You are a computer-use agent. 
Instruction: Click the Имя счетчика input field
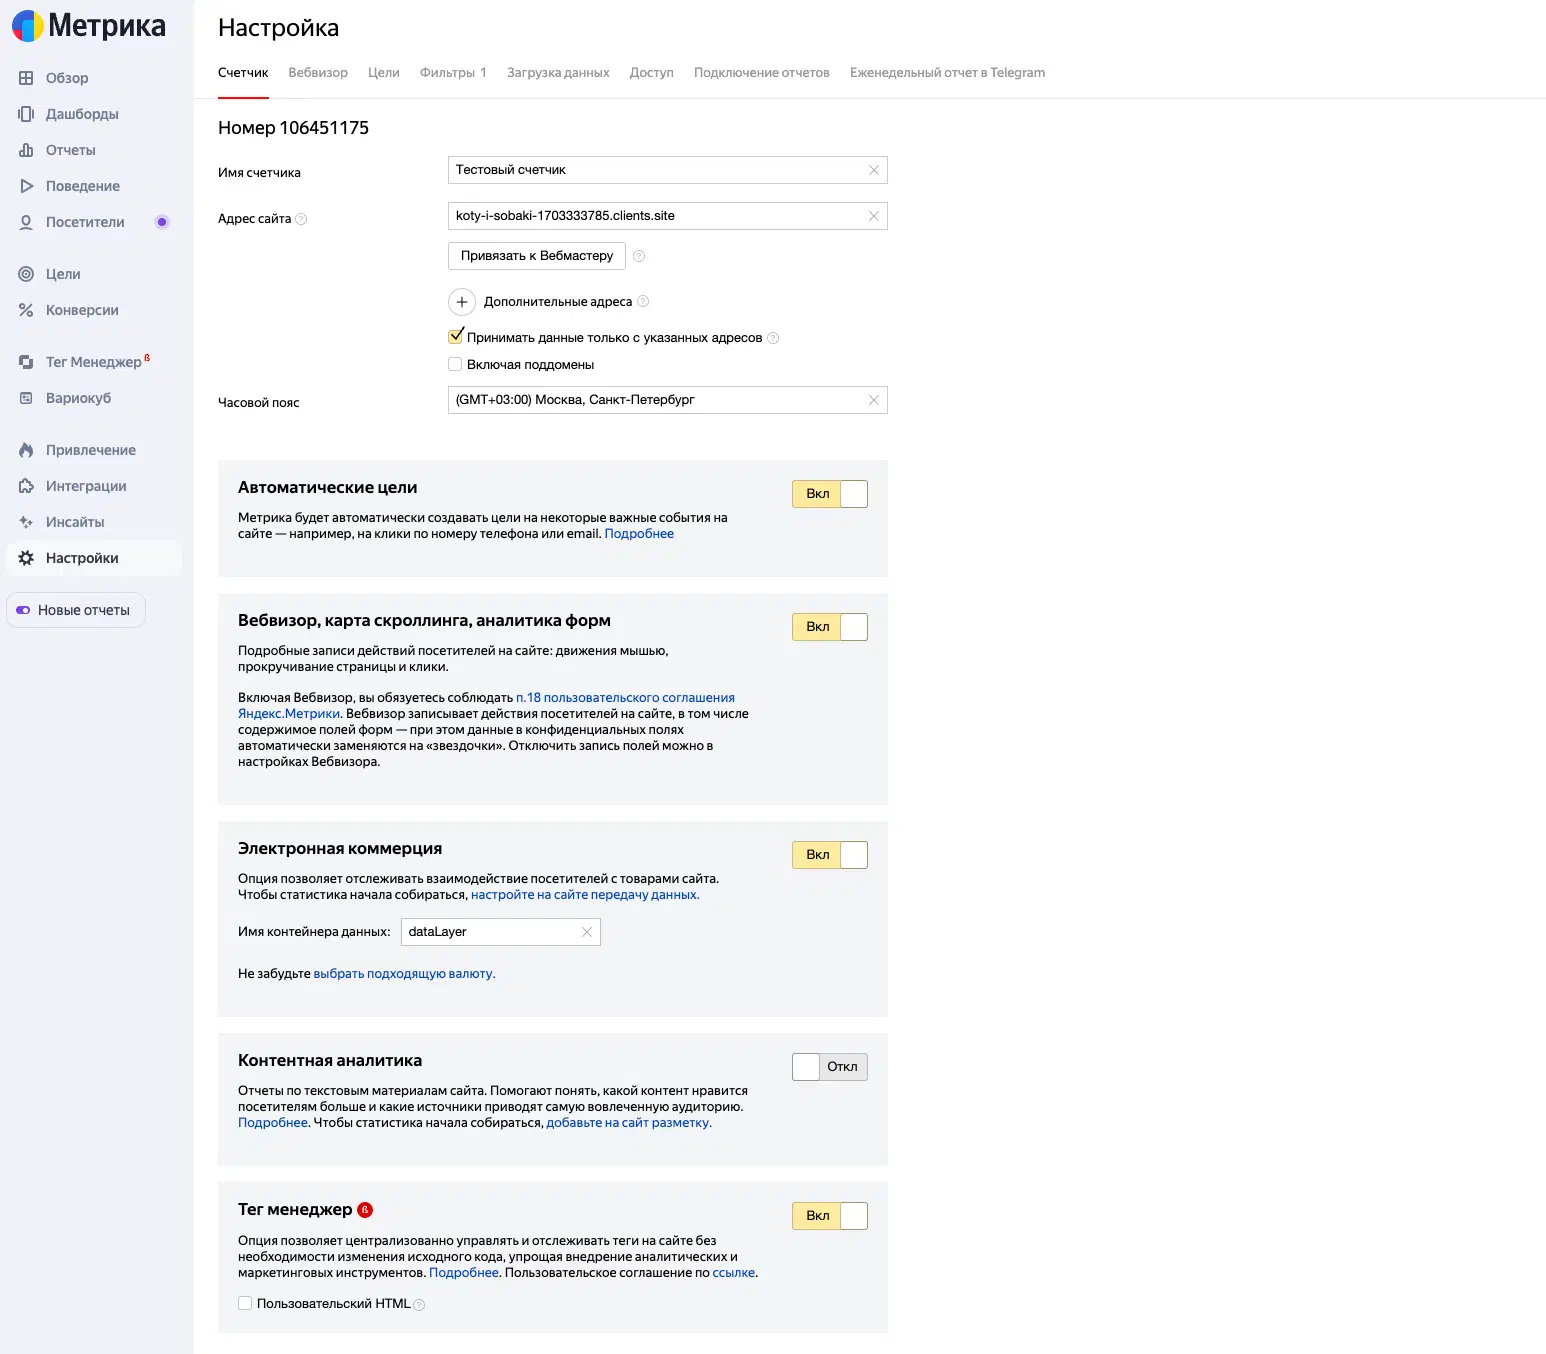pyautogui.click(x=668, y=170)
